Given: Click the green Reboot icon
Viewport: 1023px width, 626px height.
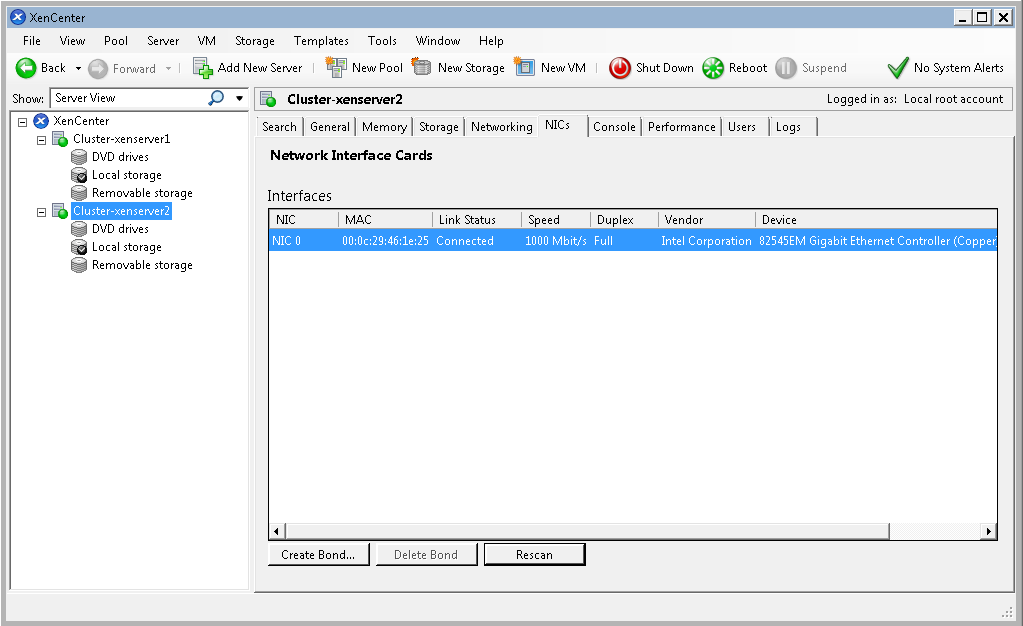Looking at the screenshot, I should (x=713, y=68).
